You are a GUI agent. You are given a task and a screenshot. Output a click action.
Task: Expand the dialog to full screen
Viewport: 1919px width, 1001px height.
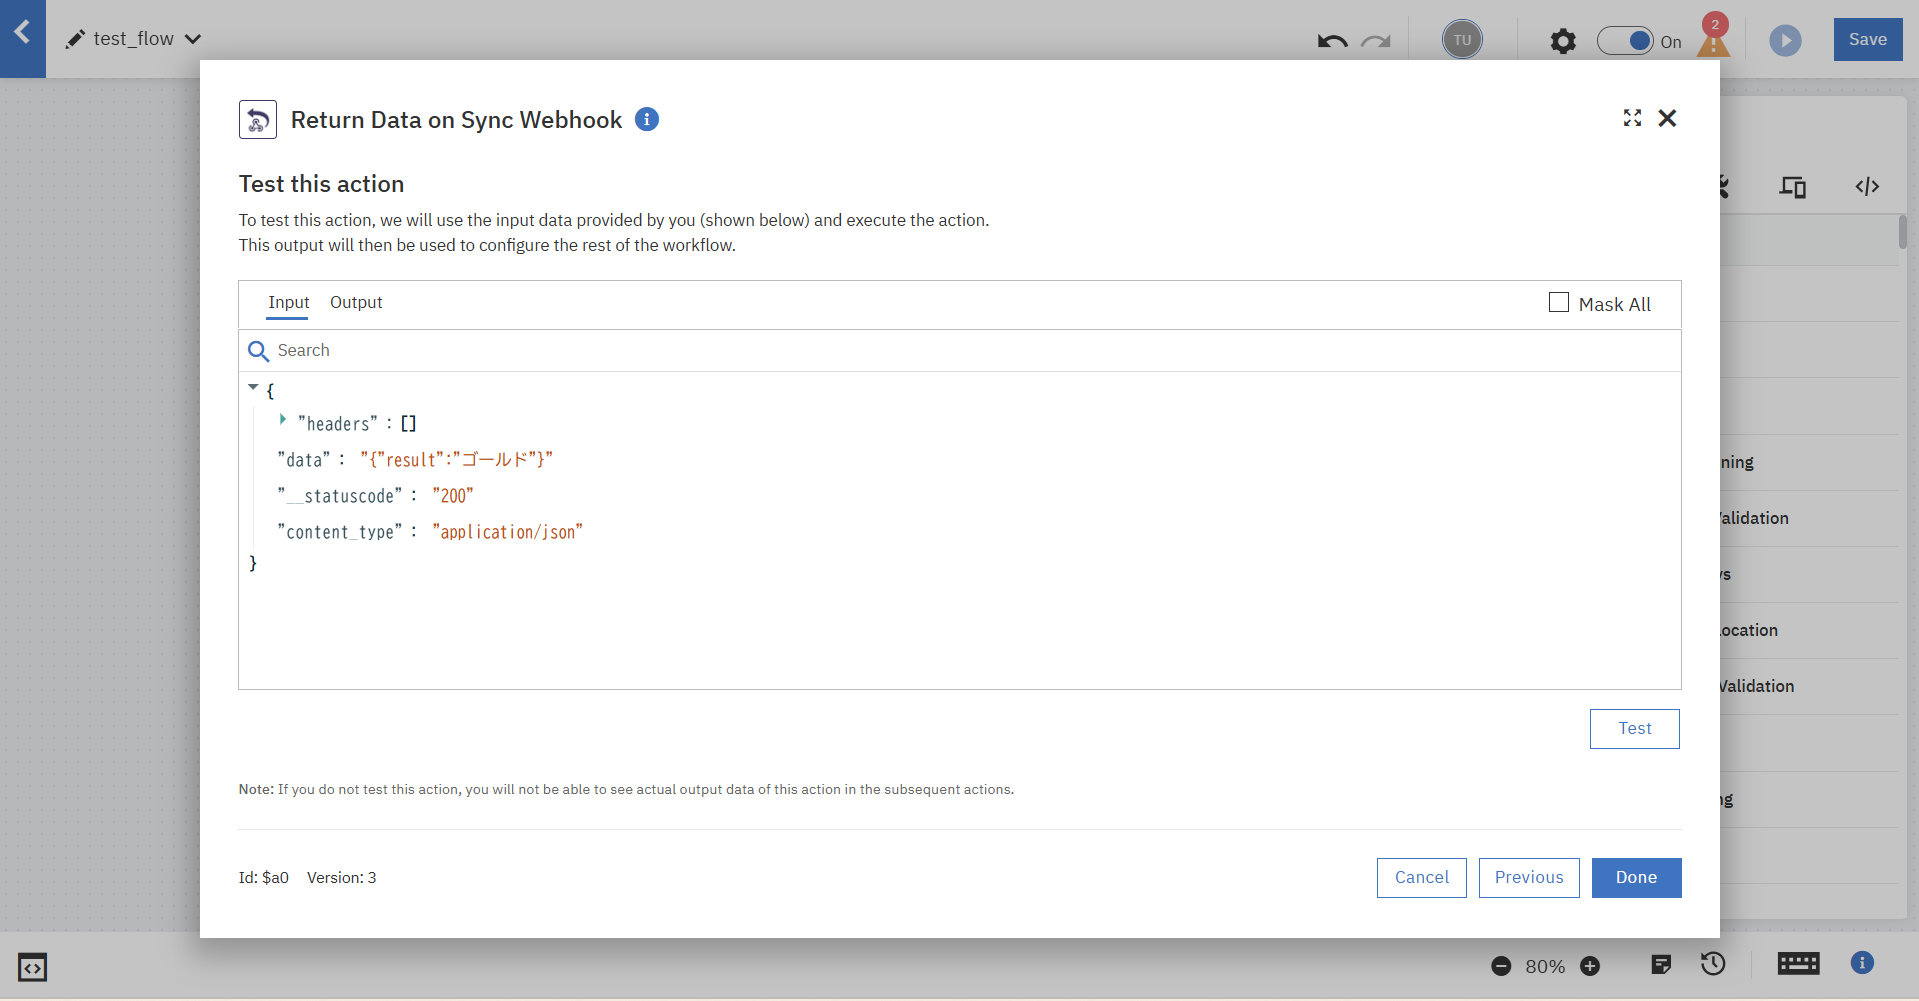1633,118
